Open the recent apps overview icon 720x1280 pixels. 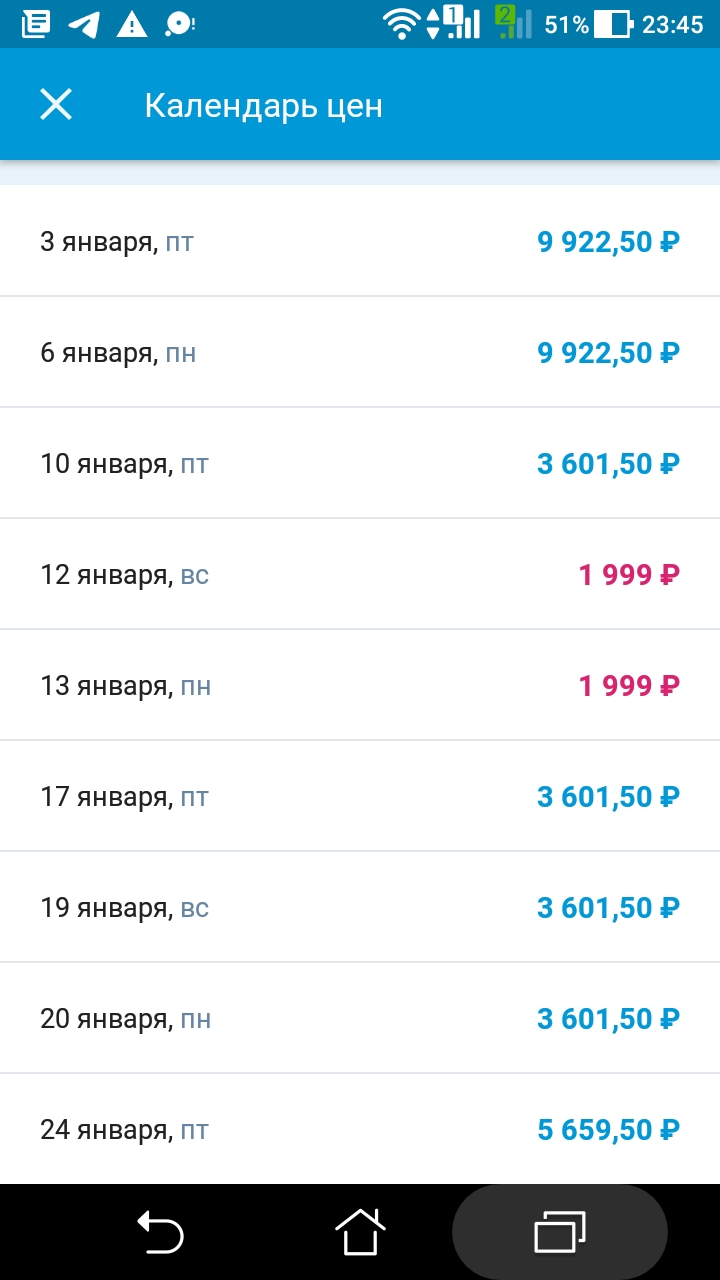pyautogui.click(x=560, y=1231)
